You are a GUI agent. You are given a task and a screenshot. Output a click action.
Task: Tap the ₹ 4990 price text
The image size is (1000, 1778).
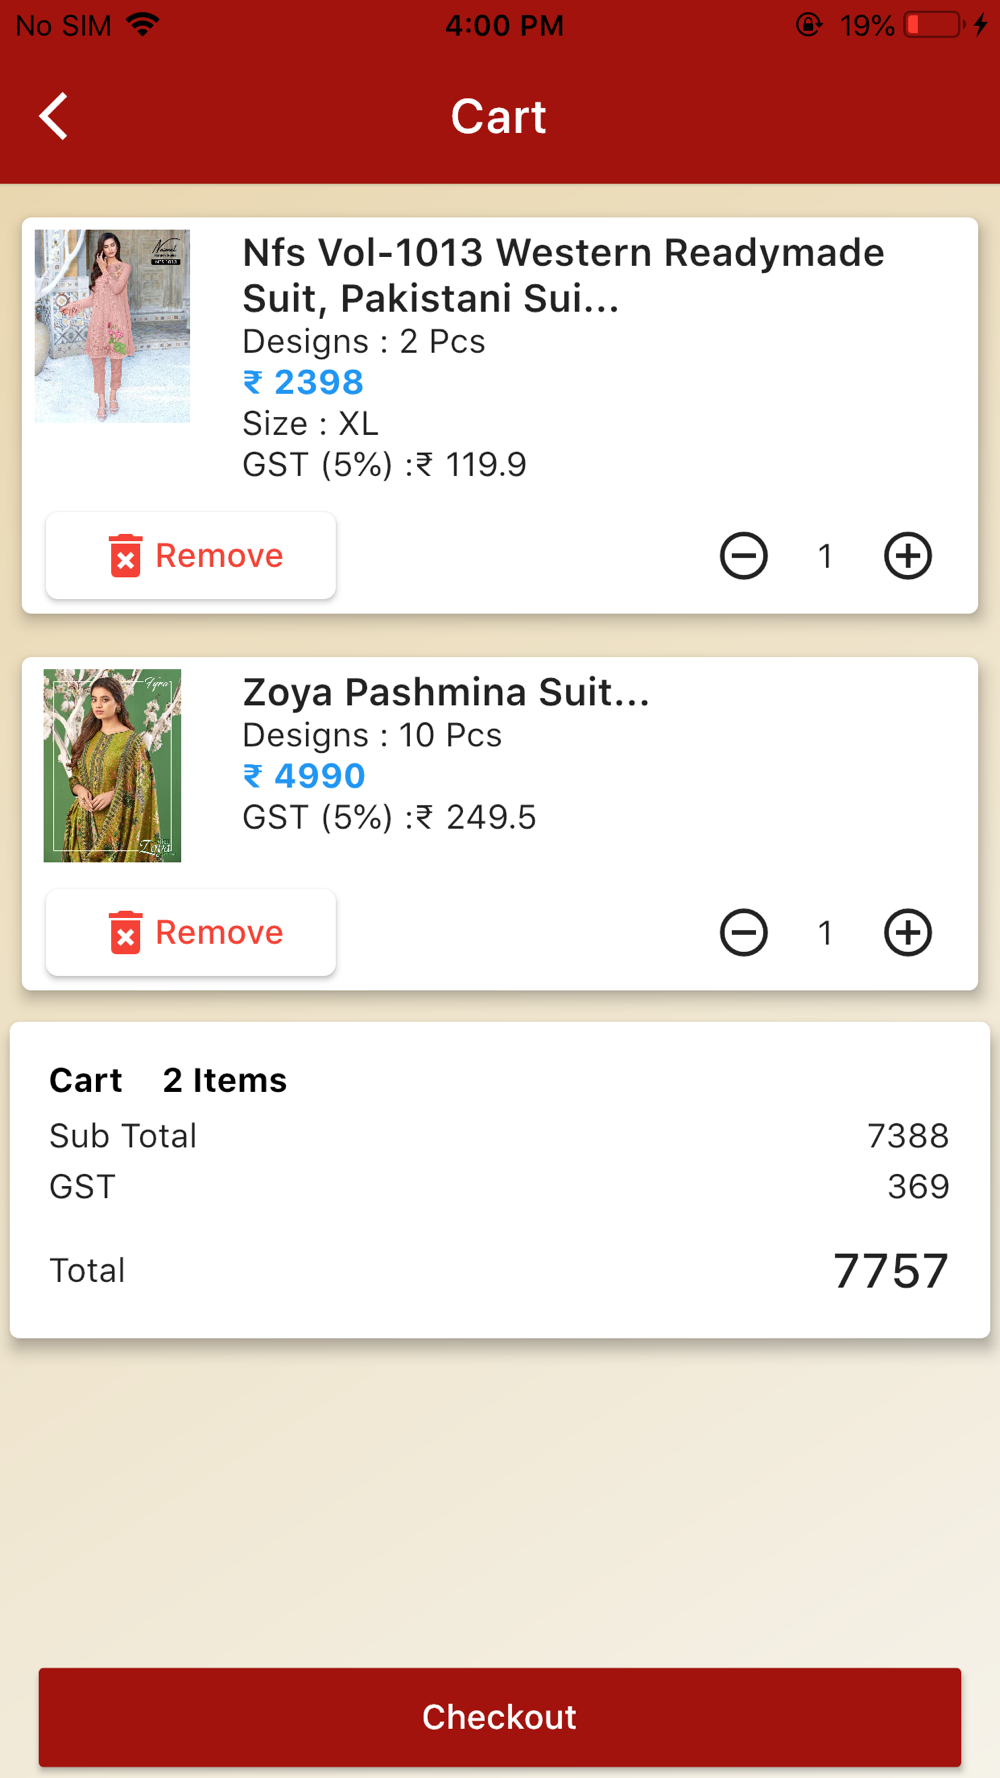click(x=304, y=776)
